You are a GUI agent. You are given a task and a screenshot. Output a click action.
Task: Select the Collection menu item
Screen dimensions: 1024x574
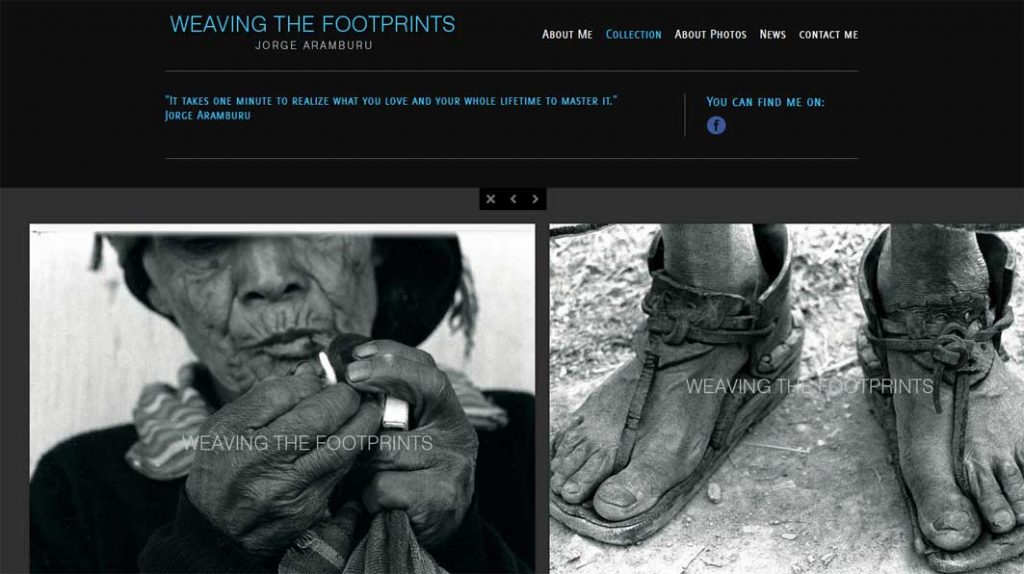click(633, 35)
